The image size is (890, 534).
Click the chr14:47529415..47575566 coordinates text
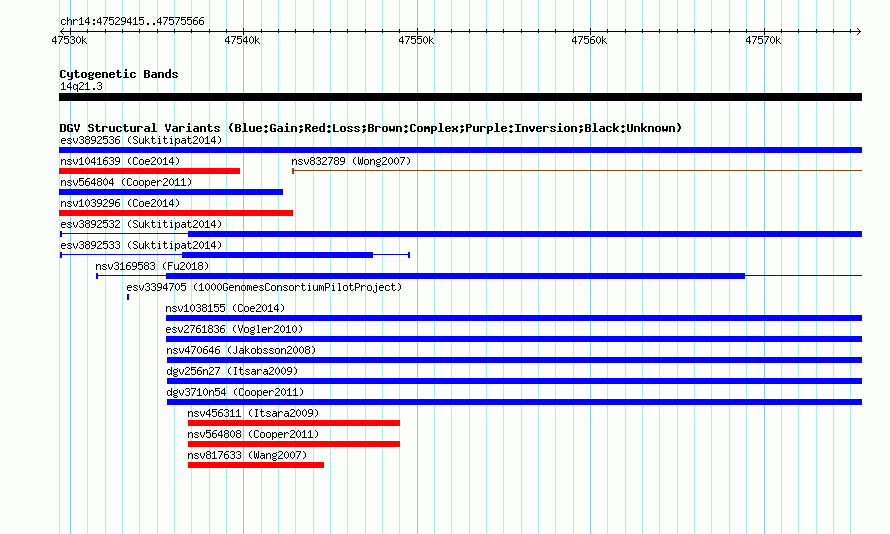132,21
